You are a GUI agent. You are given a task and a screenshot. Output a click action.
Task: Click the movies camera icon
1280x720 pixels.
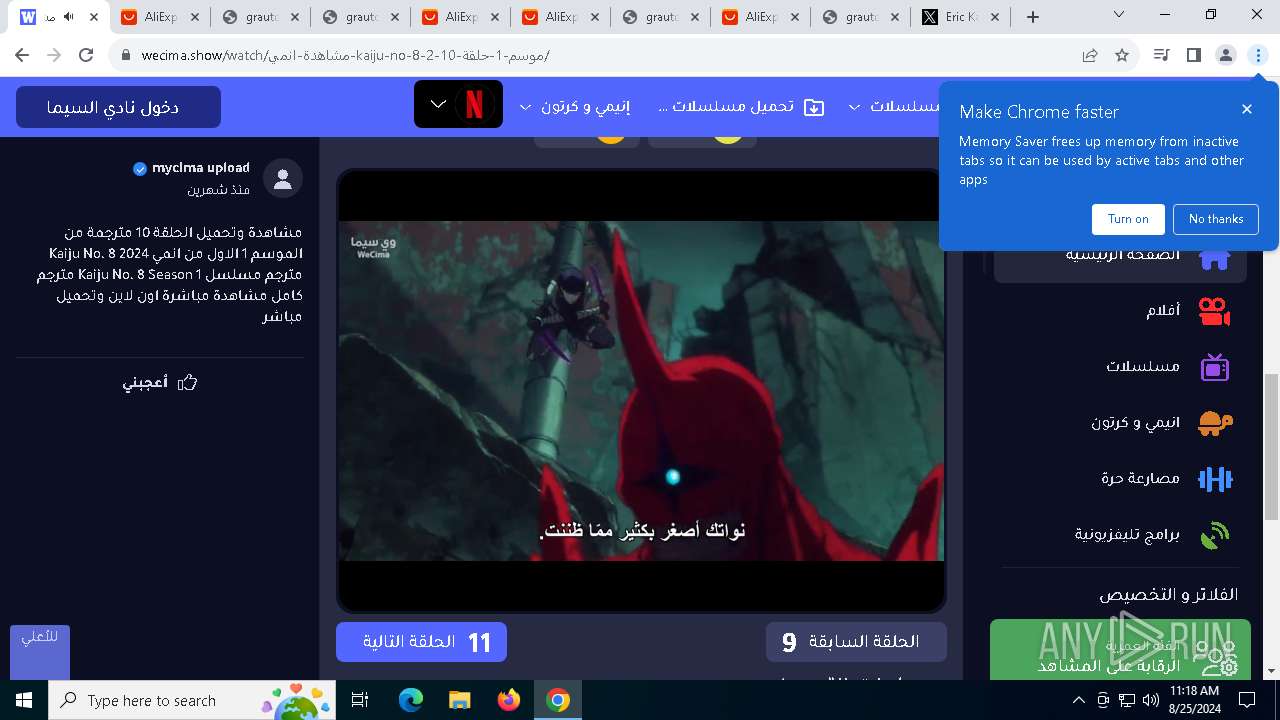[1214, 312]
